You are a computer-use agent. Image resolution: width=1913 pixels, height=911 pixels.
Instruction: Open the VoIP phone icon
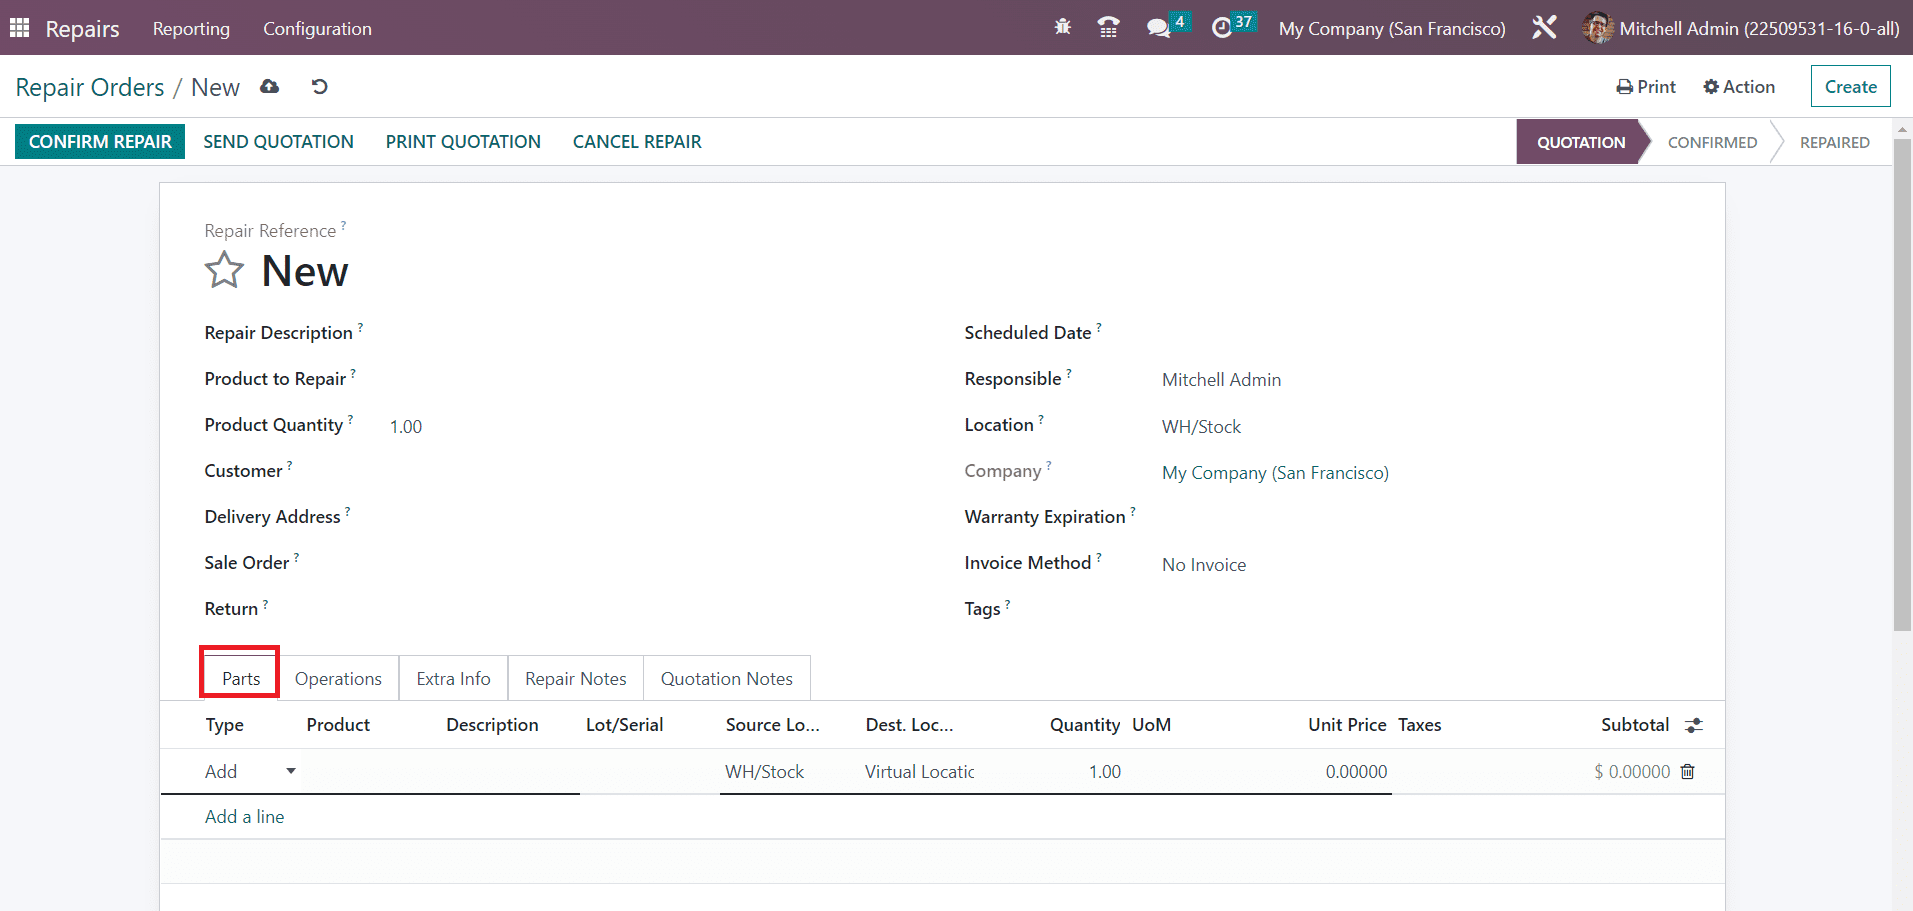click(x=1108, y=28)
